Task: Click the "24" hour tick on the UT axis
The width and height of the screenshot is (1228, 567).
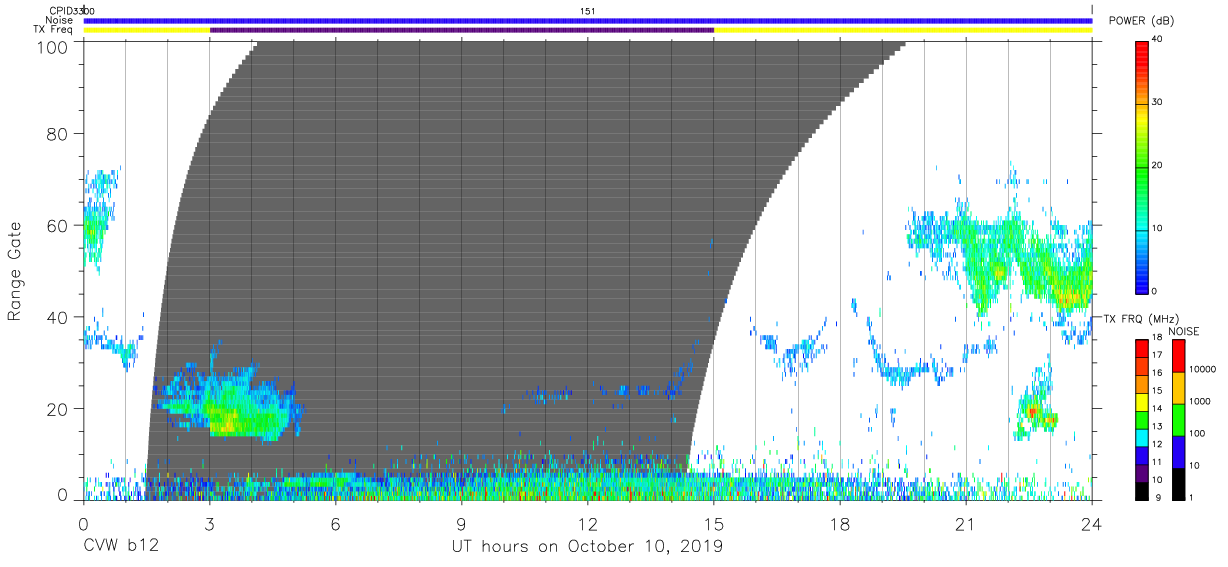Action: [x=1092, y=525]
